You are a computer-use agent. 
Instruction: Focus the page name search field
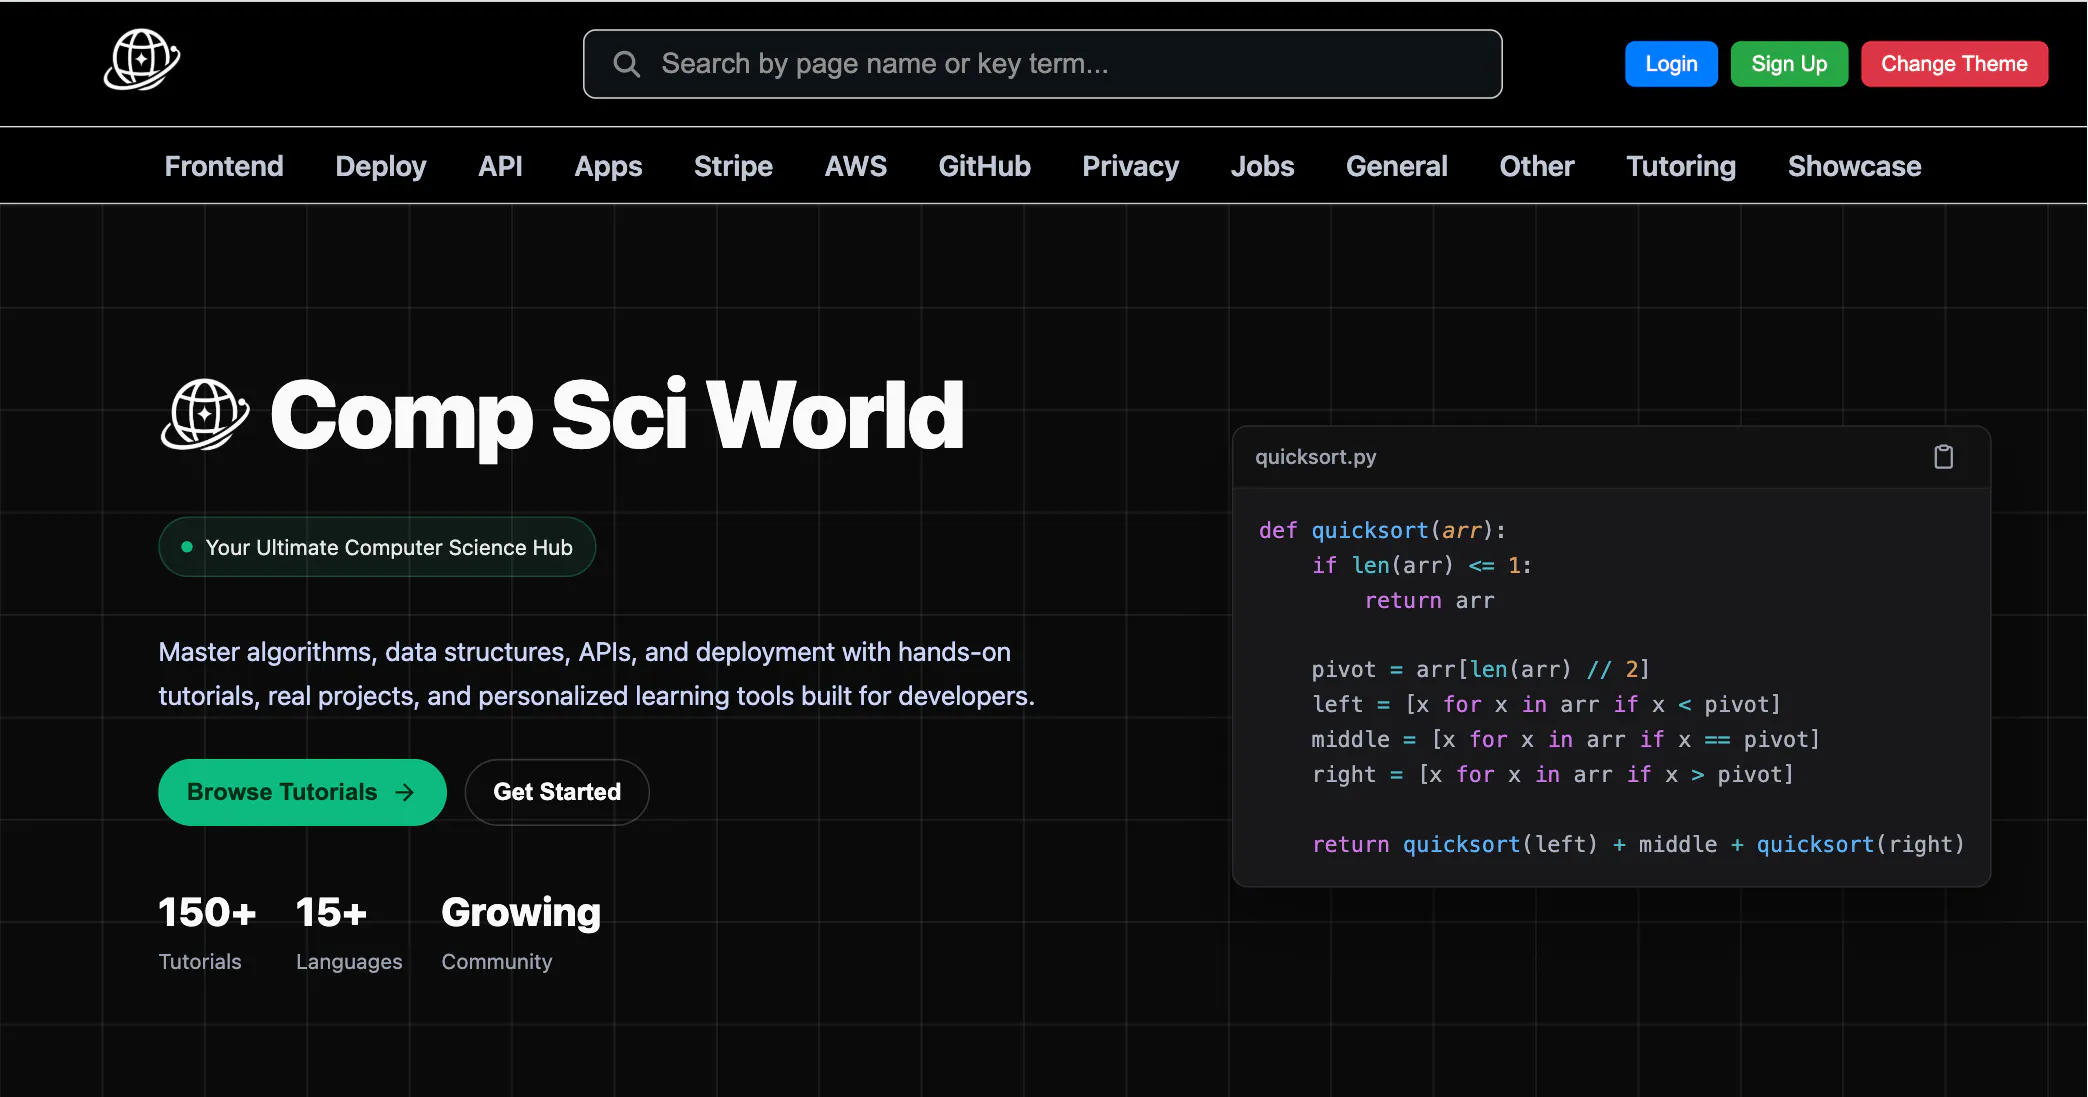click(1042, 64)
